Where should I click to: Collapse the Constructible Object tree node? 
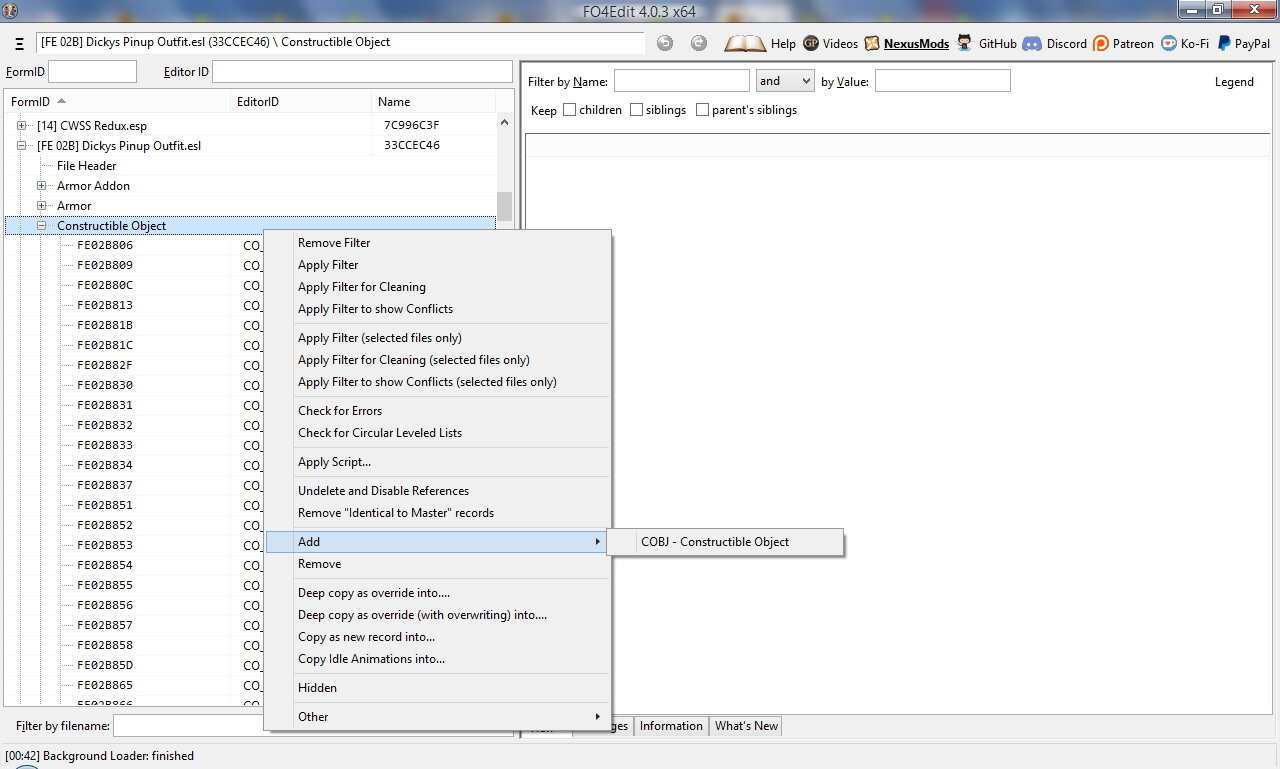[x=42, y=226]
